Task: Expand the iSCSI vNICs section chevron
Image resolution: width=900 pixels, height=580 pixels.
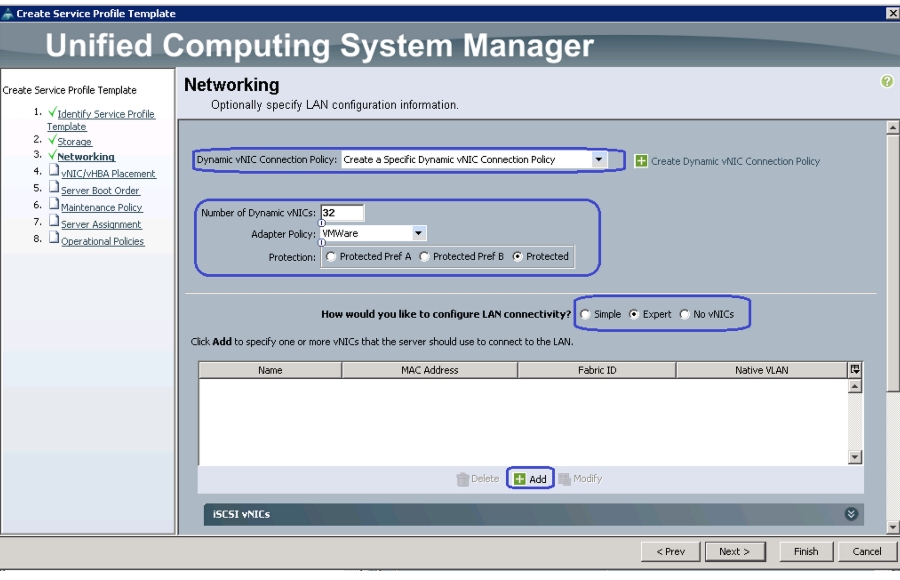Action: [851, 514]
